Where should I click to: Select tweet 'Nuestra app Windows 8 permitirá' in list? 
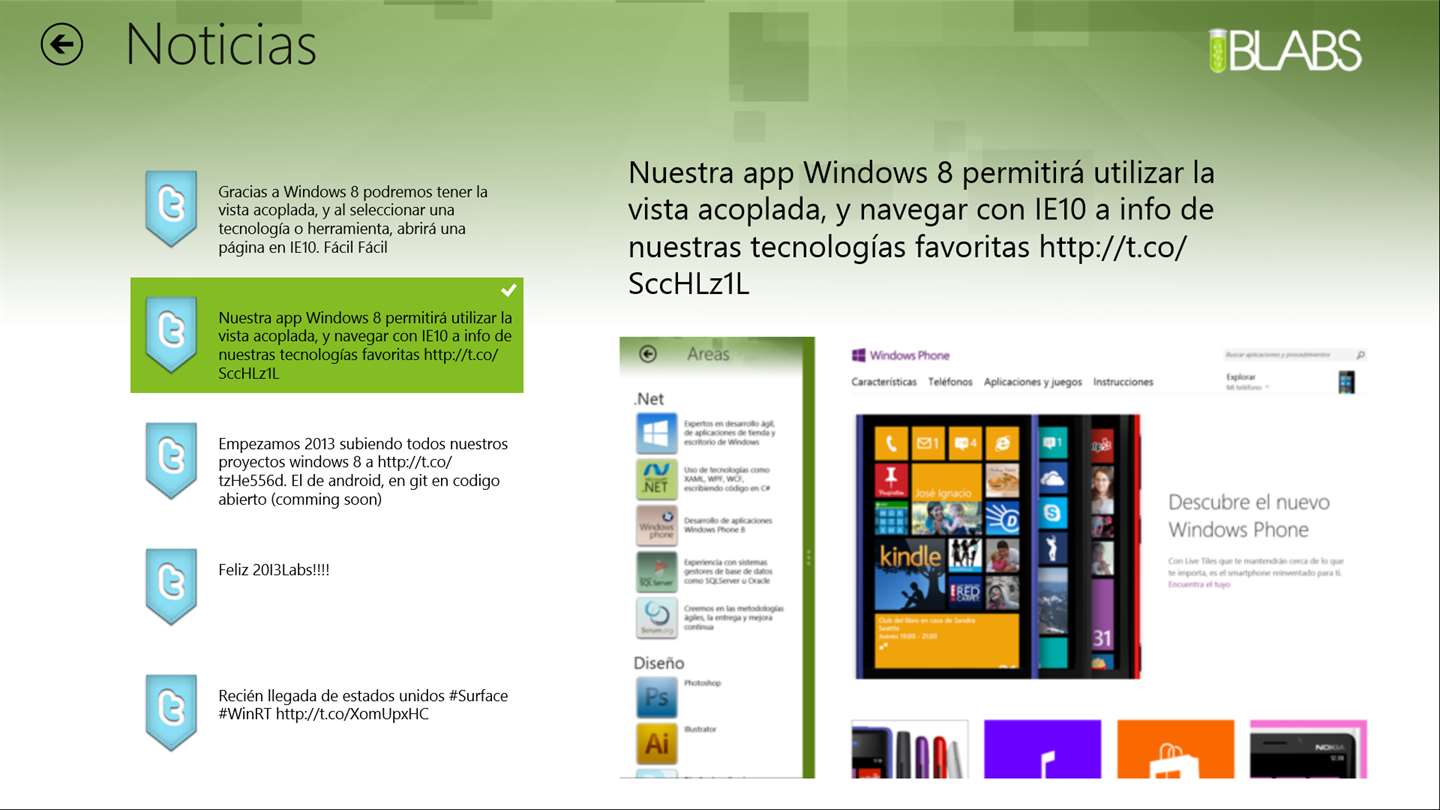point(327,335)
